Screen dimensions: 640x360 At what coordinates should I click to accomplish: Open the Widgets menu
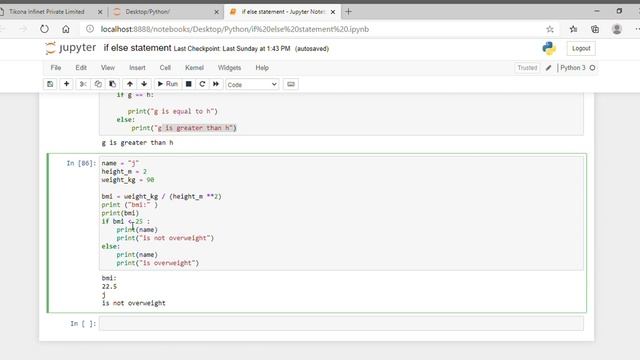[x=229, y=68]
